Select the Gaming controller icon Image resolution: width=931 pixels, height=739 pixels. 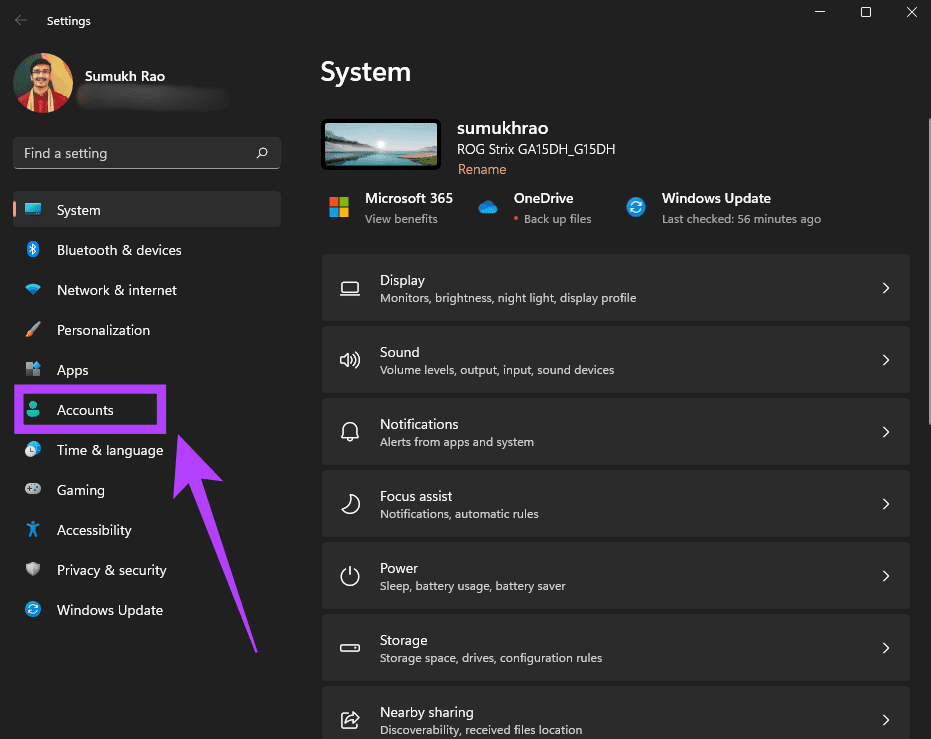click(x=33, y=490)
